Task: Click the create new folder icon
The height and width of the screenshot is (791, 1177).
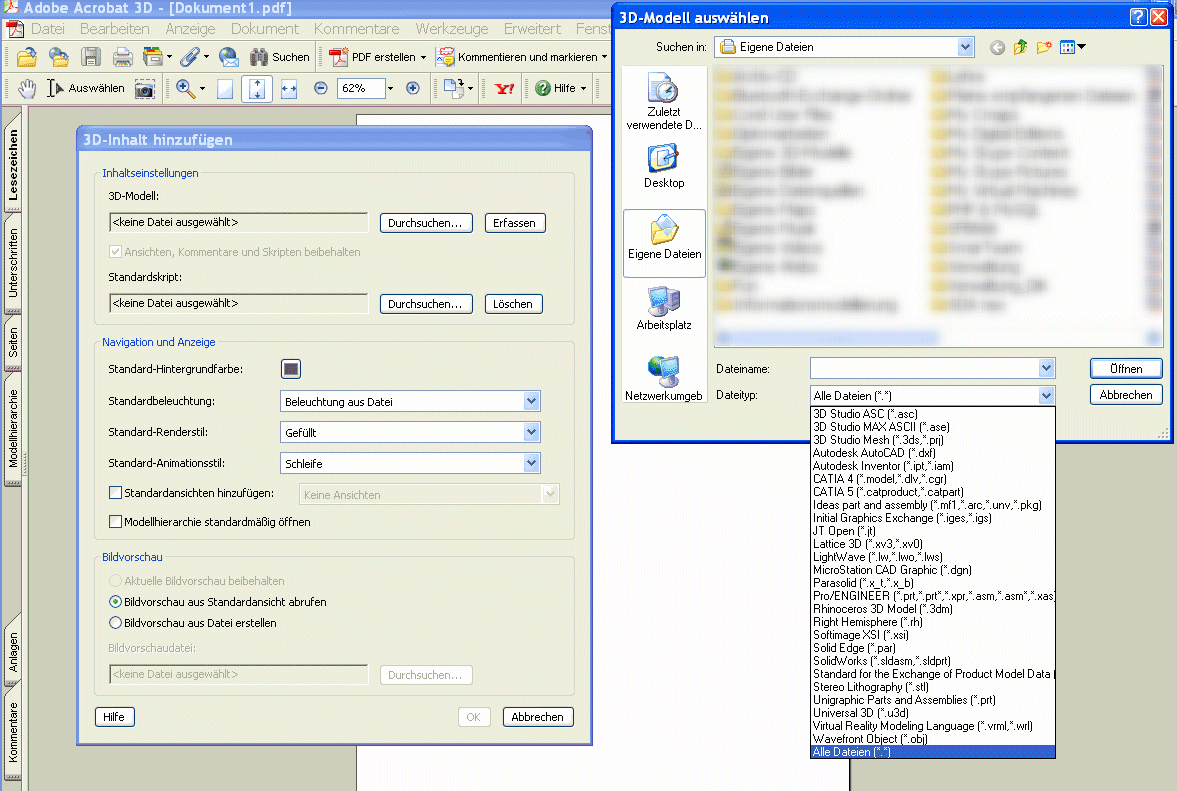Action: click(x=1044, y=47)
